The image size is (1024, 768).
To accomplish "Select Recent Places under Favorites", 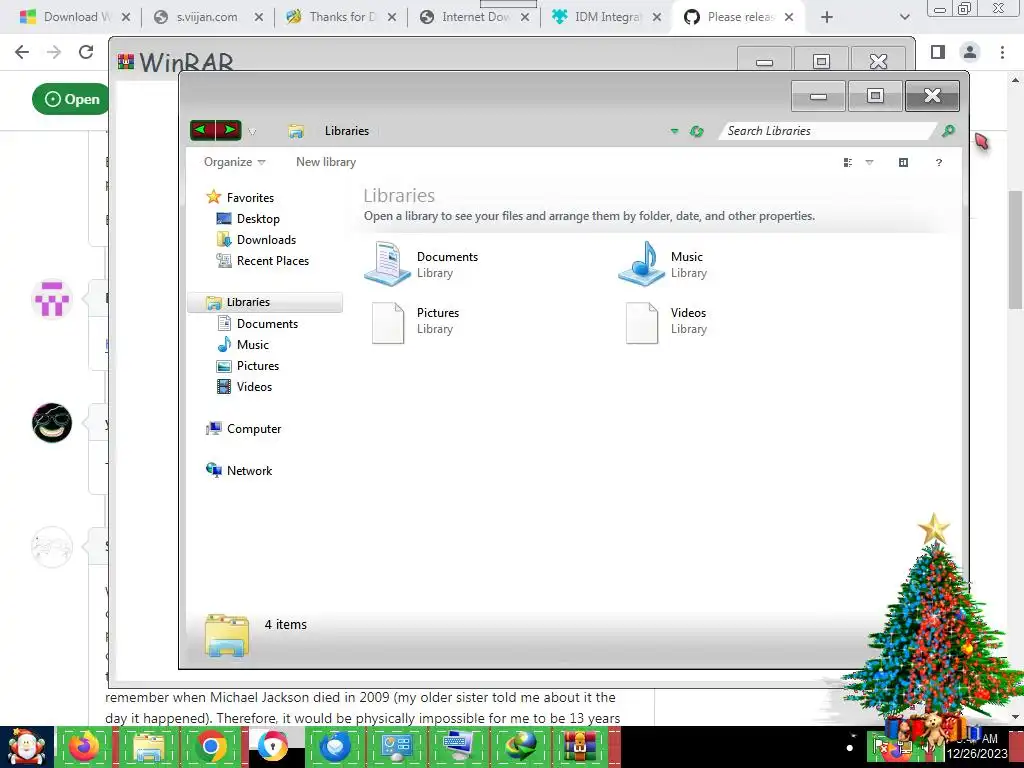I will pos(262,261).
